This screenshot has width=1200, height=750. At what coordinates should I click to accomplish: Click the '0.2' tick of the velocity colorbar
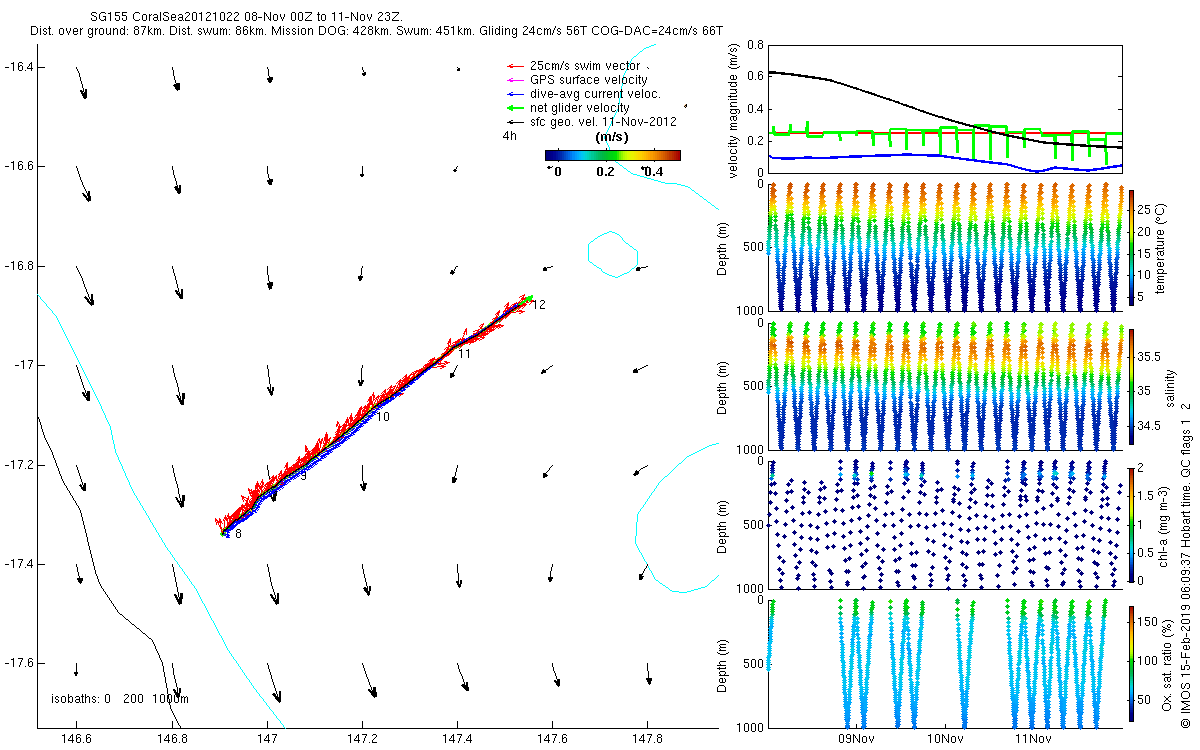[x=604, y=172]
